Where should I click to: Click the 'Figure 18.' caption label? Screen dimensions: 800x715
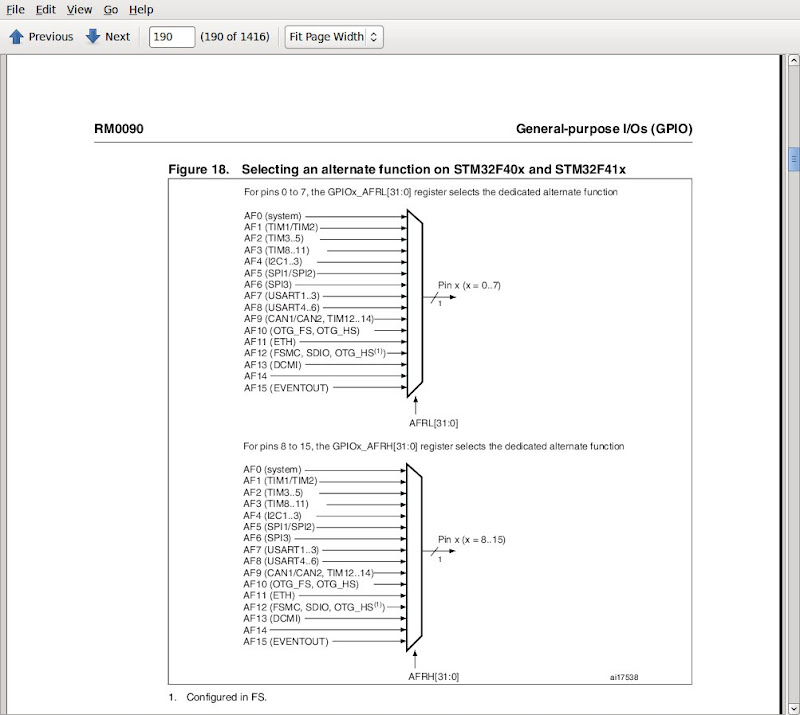pos(198,169)
